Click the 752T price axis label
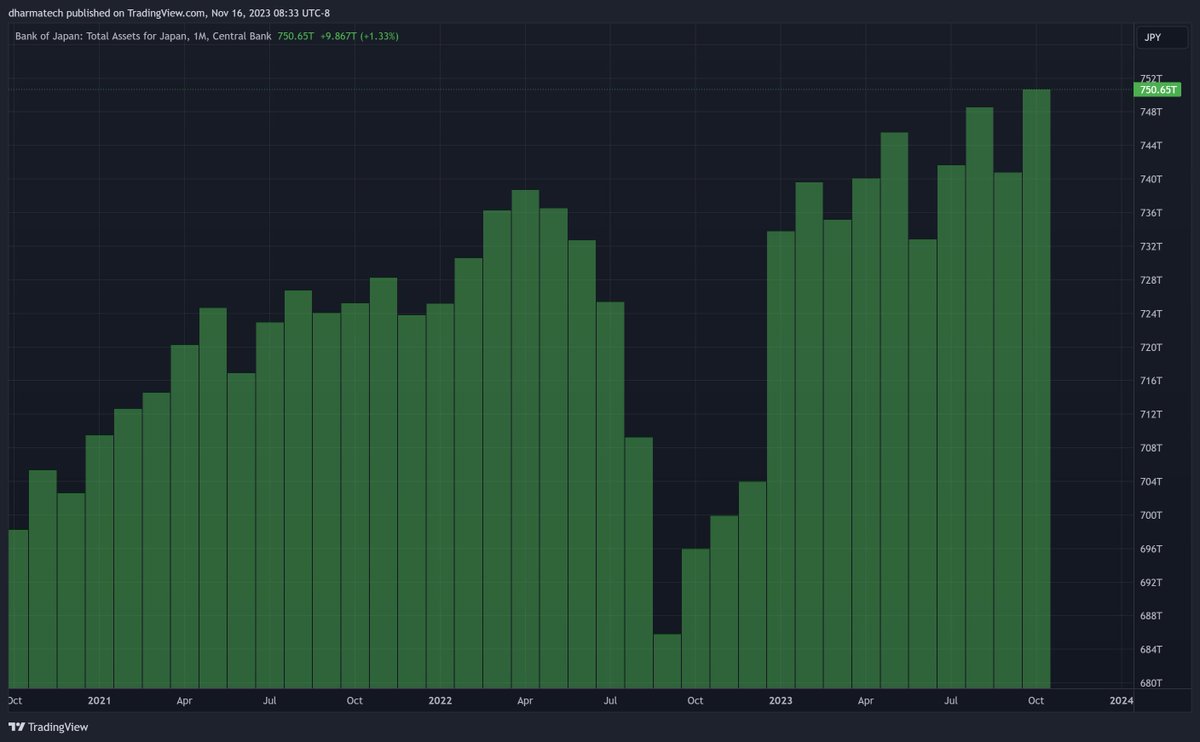Image resolution: width=1200 pixels, height=742 pixels. pyautogui.click(x=1151, y=78)
